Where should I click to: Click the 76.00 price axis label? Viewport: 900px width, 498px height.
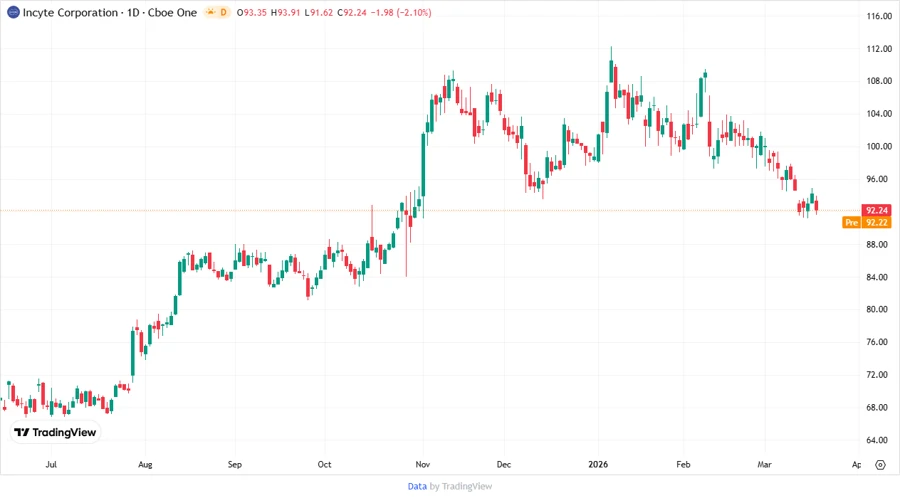coord(879,342)
